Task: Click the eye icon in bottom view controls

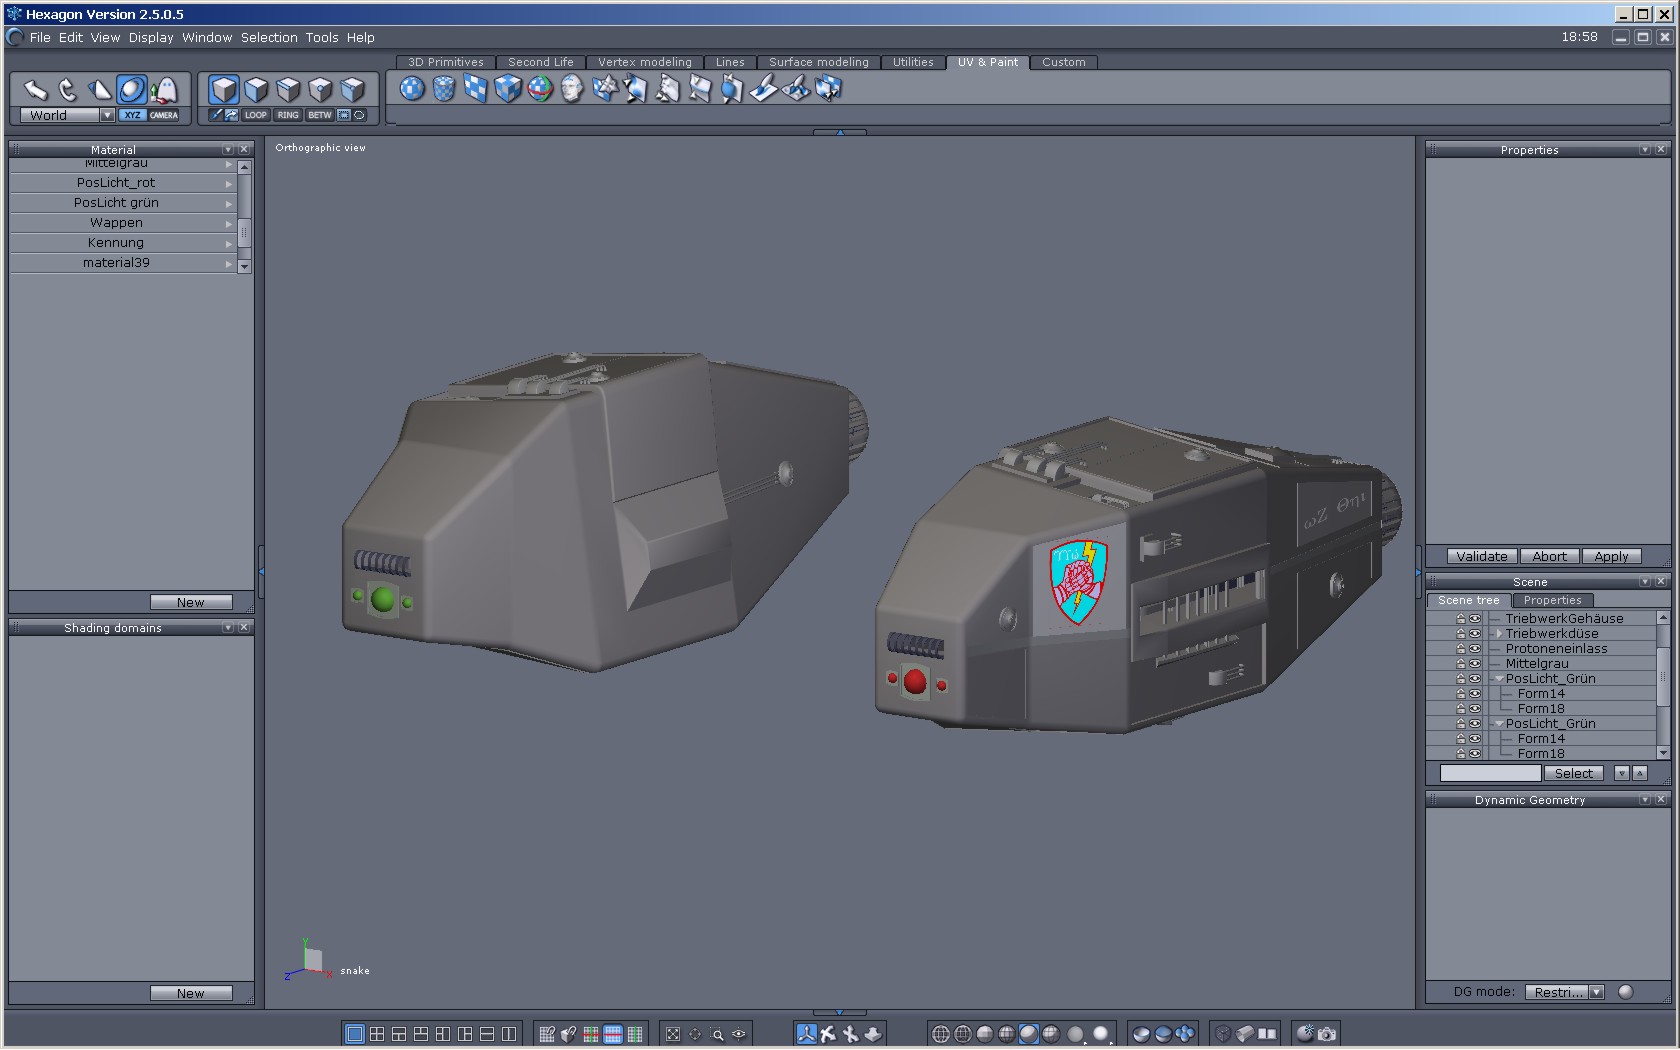Action: coord(739,1034)
